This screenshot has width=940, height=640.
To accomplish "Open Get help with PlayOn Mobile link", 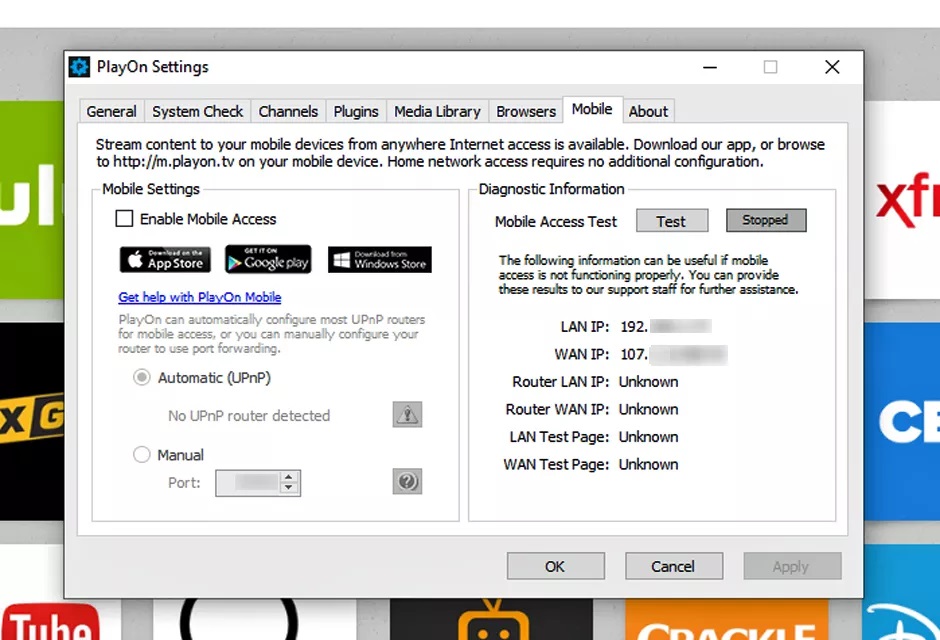I will tap(200, 297).
